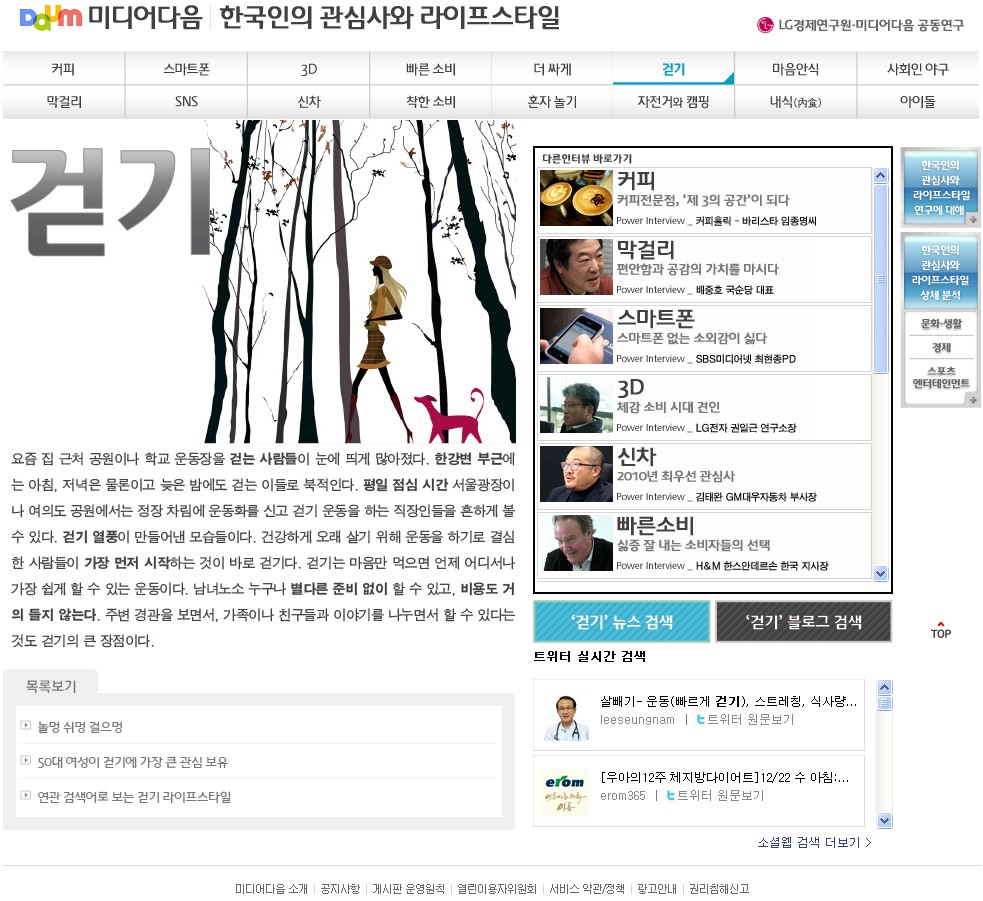Open the 막걸리 tab in navigation
983x901 pixels.
(x=63, y=102)
